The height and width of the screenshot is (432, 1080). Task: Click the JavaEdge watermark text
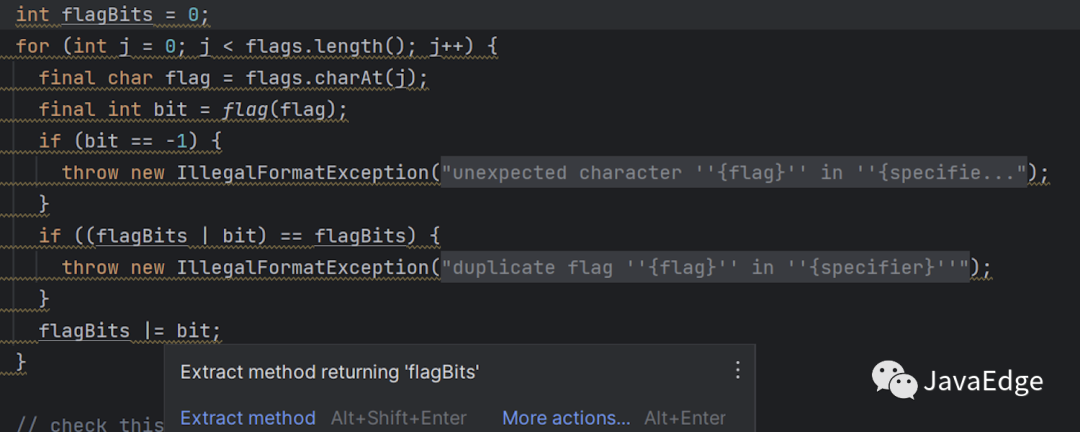(983, 381)
